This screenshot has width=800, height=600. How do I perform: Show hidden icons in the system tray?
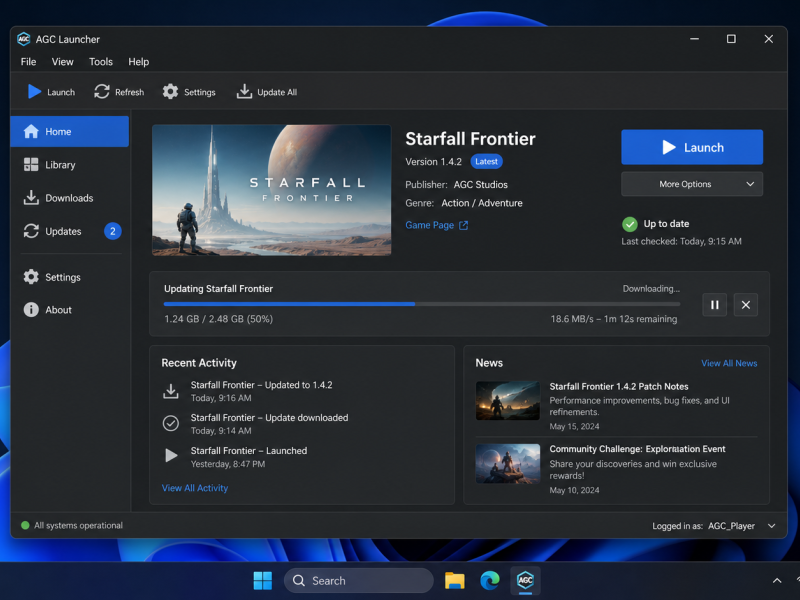coord(777,581)
